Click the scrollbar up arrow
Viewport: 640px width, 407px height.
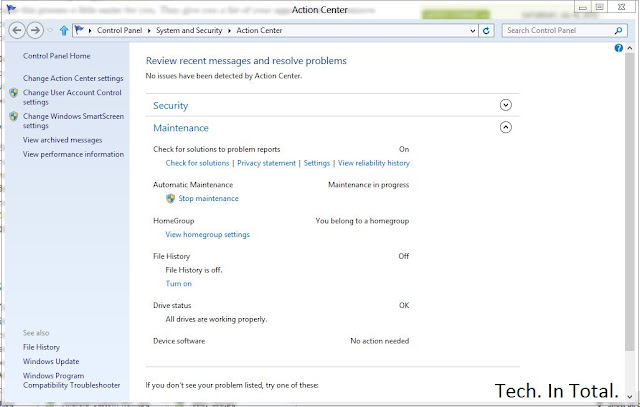click(x=629, y=48)
